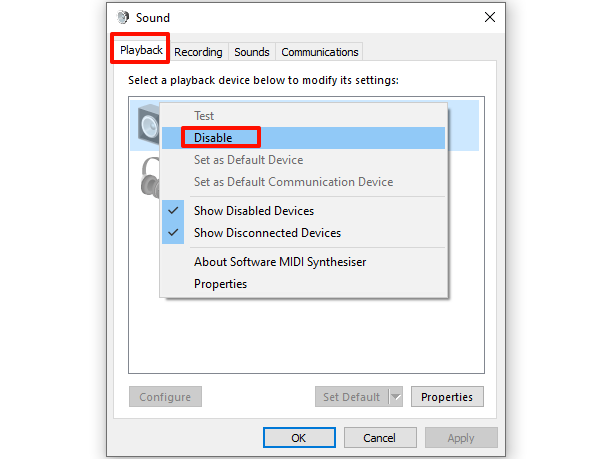Select the headphones device icon
This screenshot has height=459, width=600.
click(x=150, y=177)
